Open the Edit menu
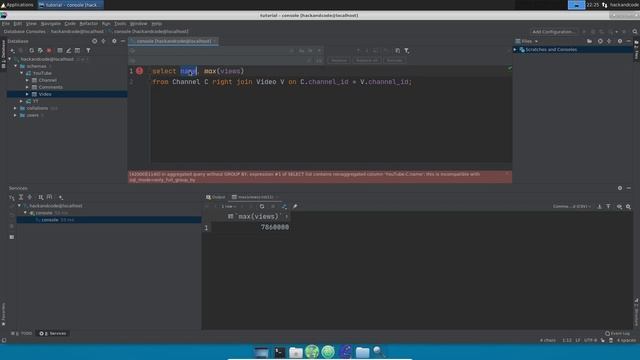 [18, 24]
